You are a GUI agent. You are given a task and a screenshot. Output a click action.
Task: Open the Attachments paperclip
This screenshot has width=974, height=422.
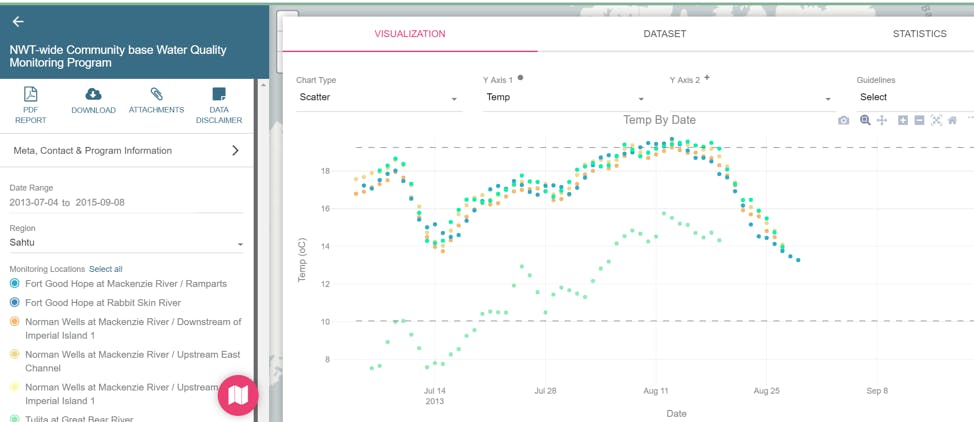click(157, 101)
